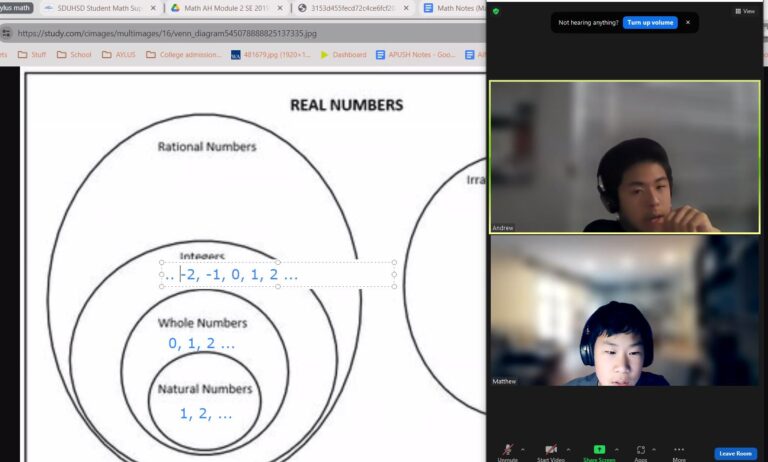Open the Zoom View layout menu

point(745,11)
